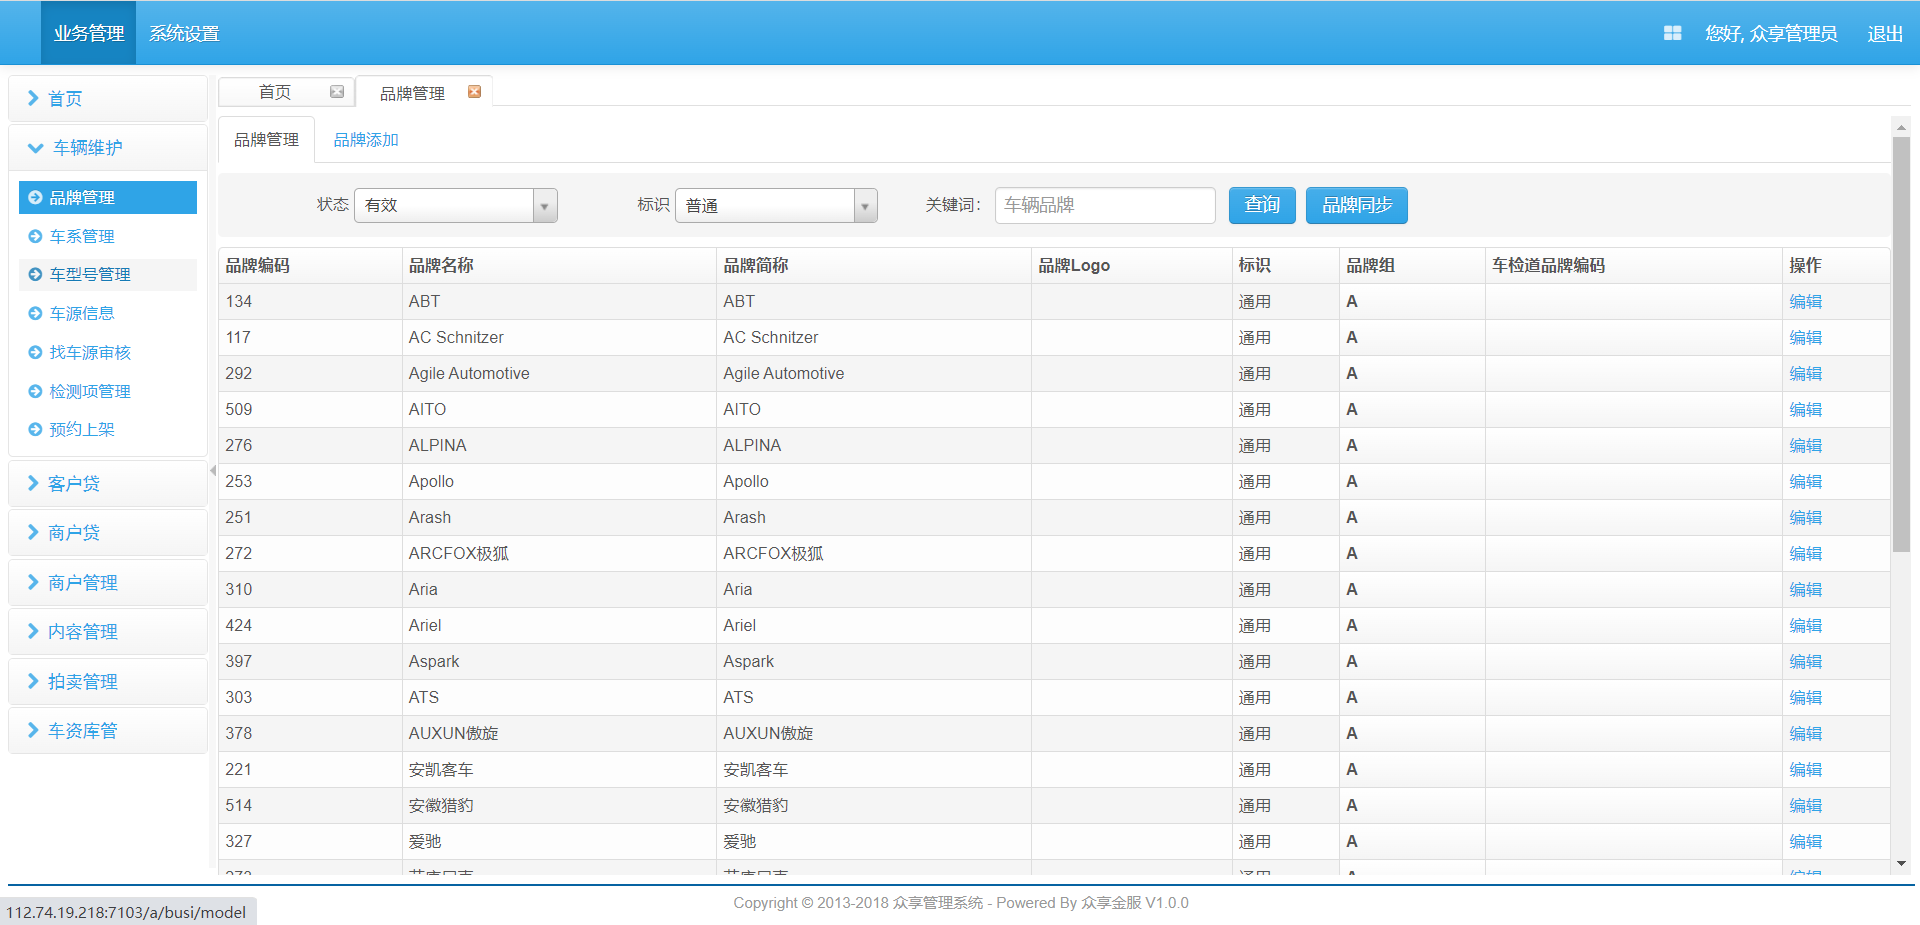
Task: Click the AUXUN傲旋 brand name cell
Action: [559, 734]
